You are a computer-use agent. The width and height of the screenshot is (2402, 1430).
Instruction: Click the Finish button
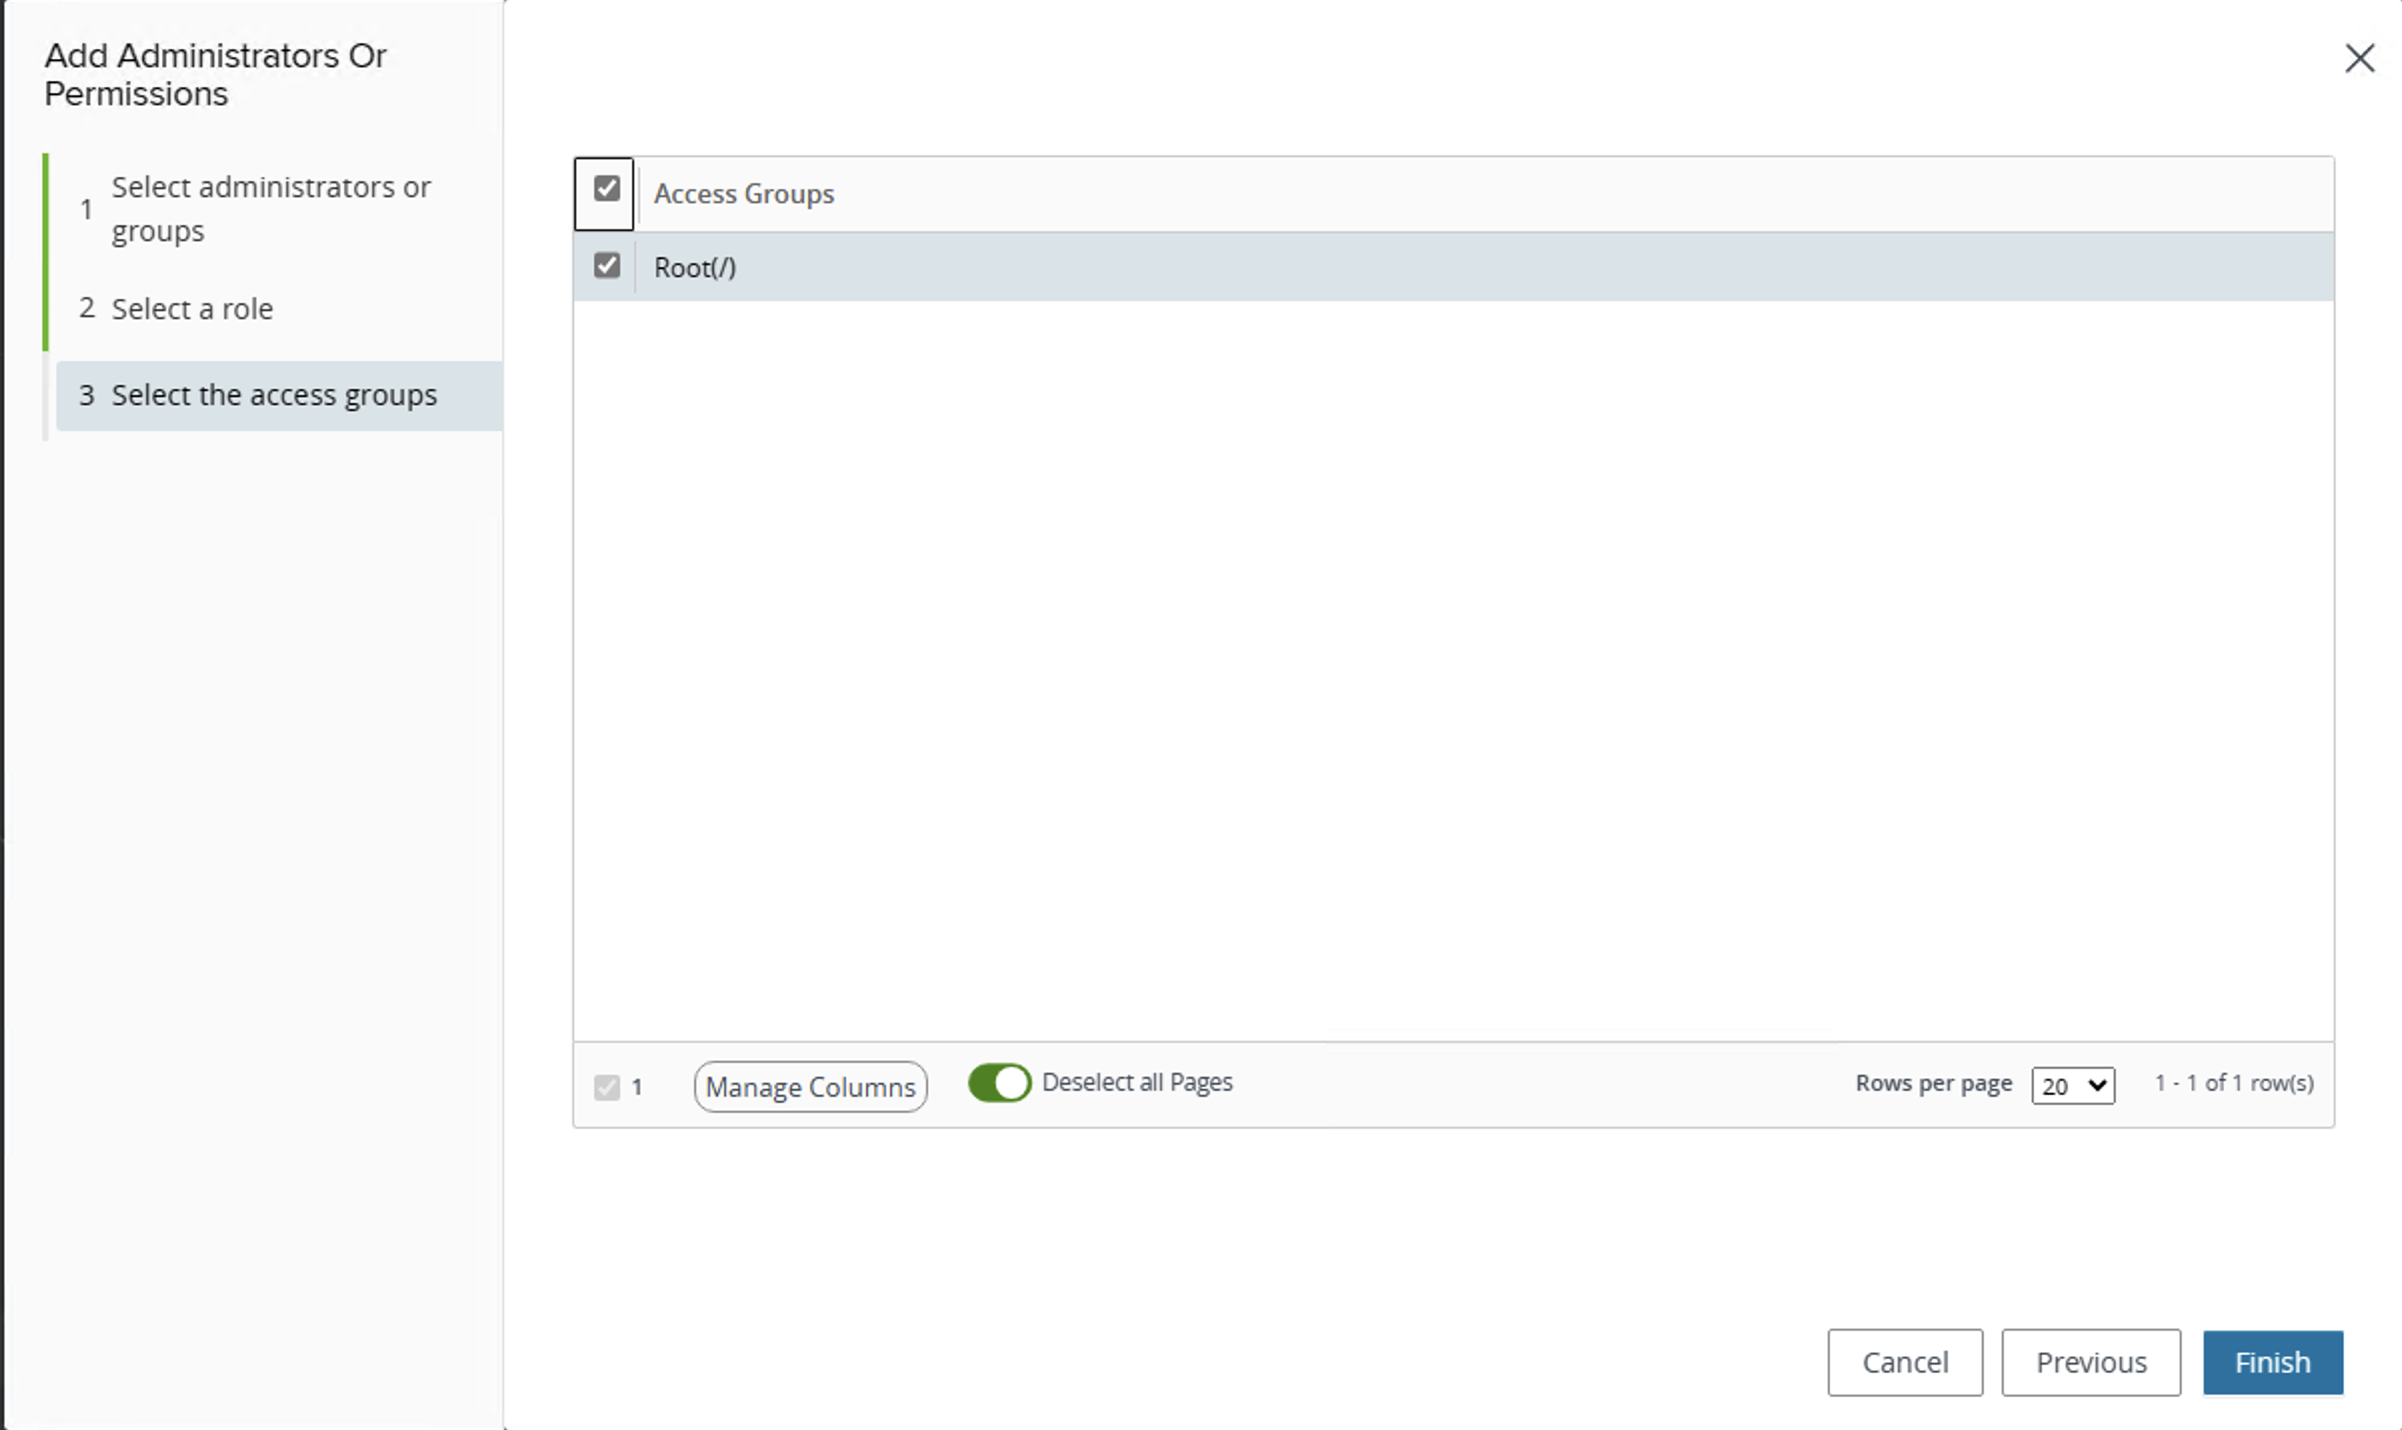tap(2272, 1362)
